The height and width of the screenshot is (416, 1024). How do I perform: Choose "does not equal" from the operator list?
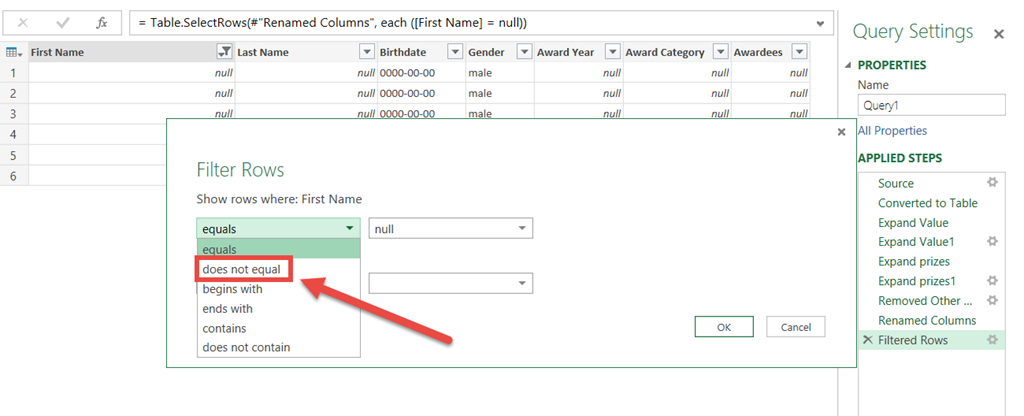click(x=244, y=269)
